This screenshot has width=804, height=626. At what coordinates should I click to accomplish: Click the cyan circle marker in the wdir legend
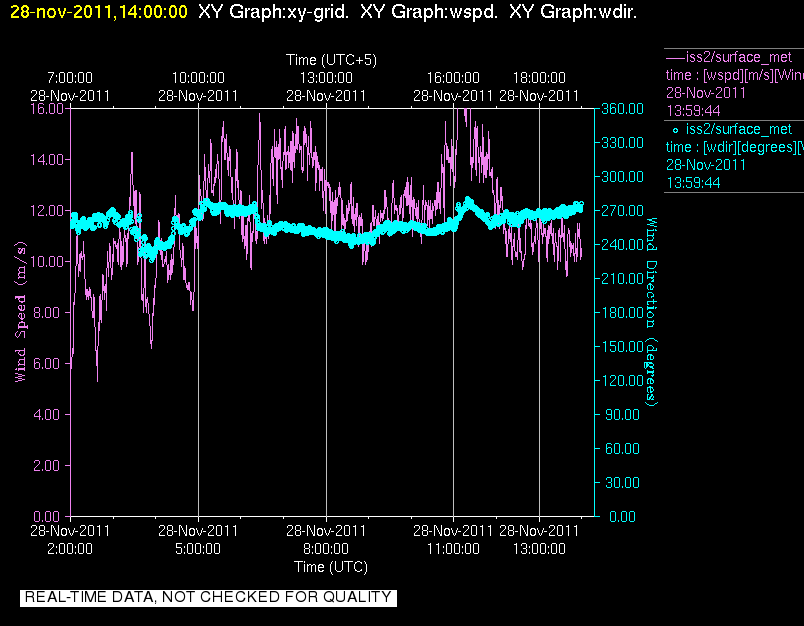675,130
